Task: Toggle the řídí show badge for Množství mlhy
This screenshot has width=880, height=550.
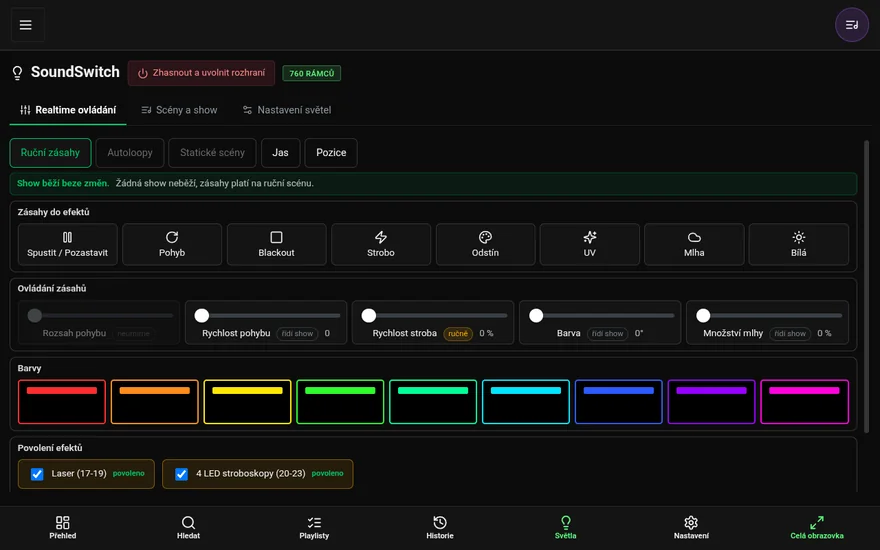Action: pyautogui.click(x=790, y=333)
